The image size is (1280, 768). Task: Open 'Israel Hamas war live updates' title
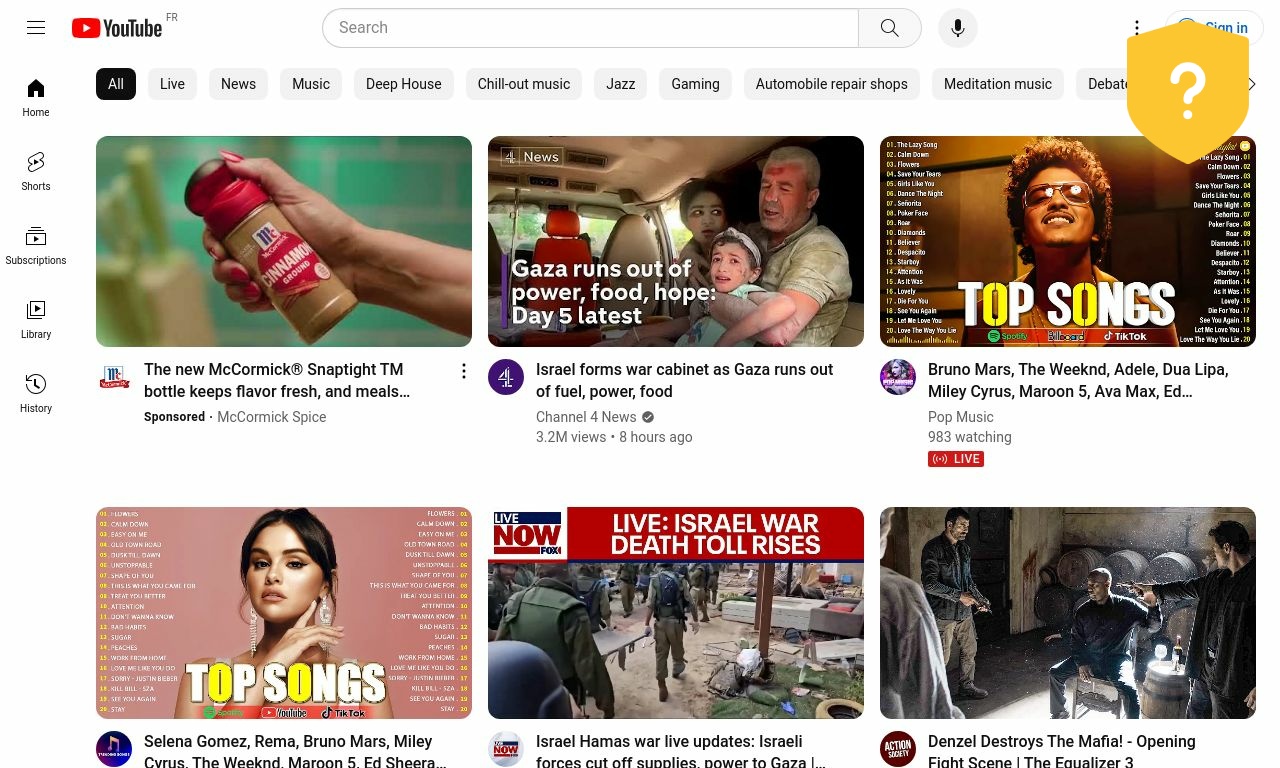(x=680, y=752)
